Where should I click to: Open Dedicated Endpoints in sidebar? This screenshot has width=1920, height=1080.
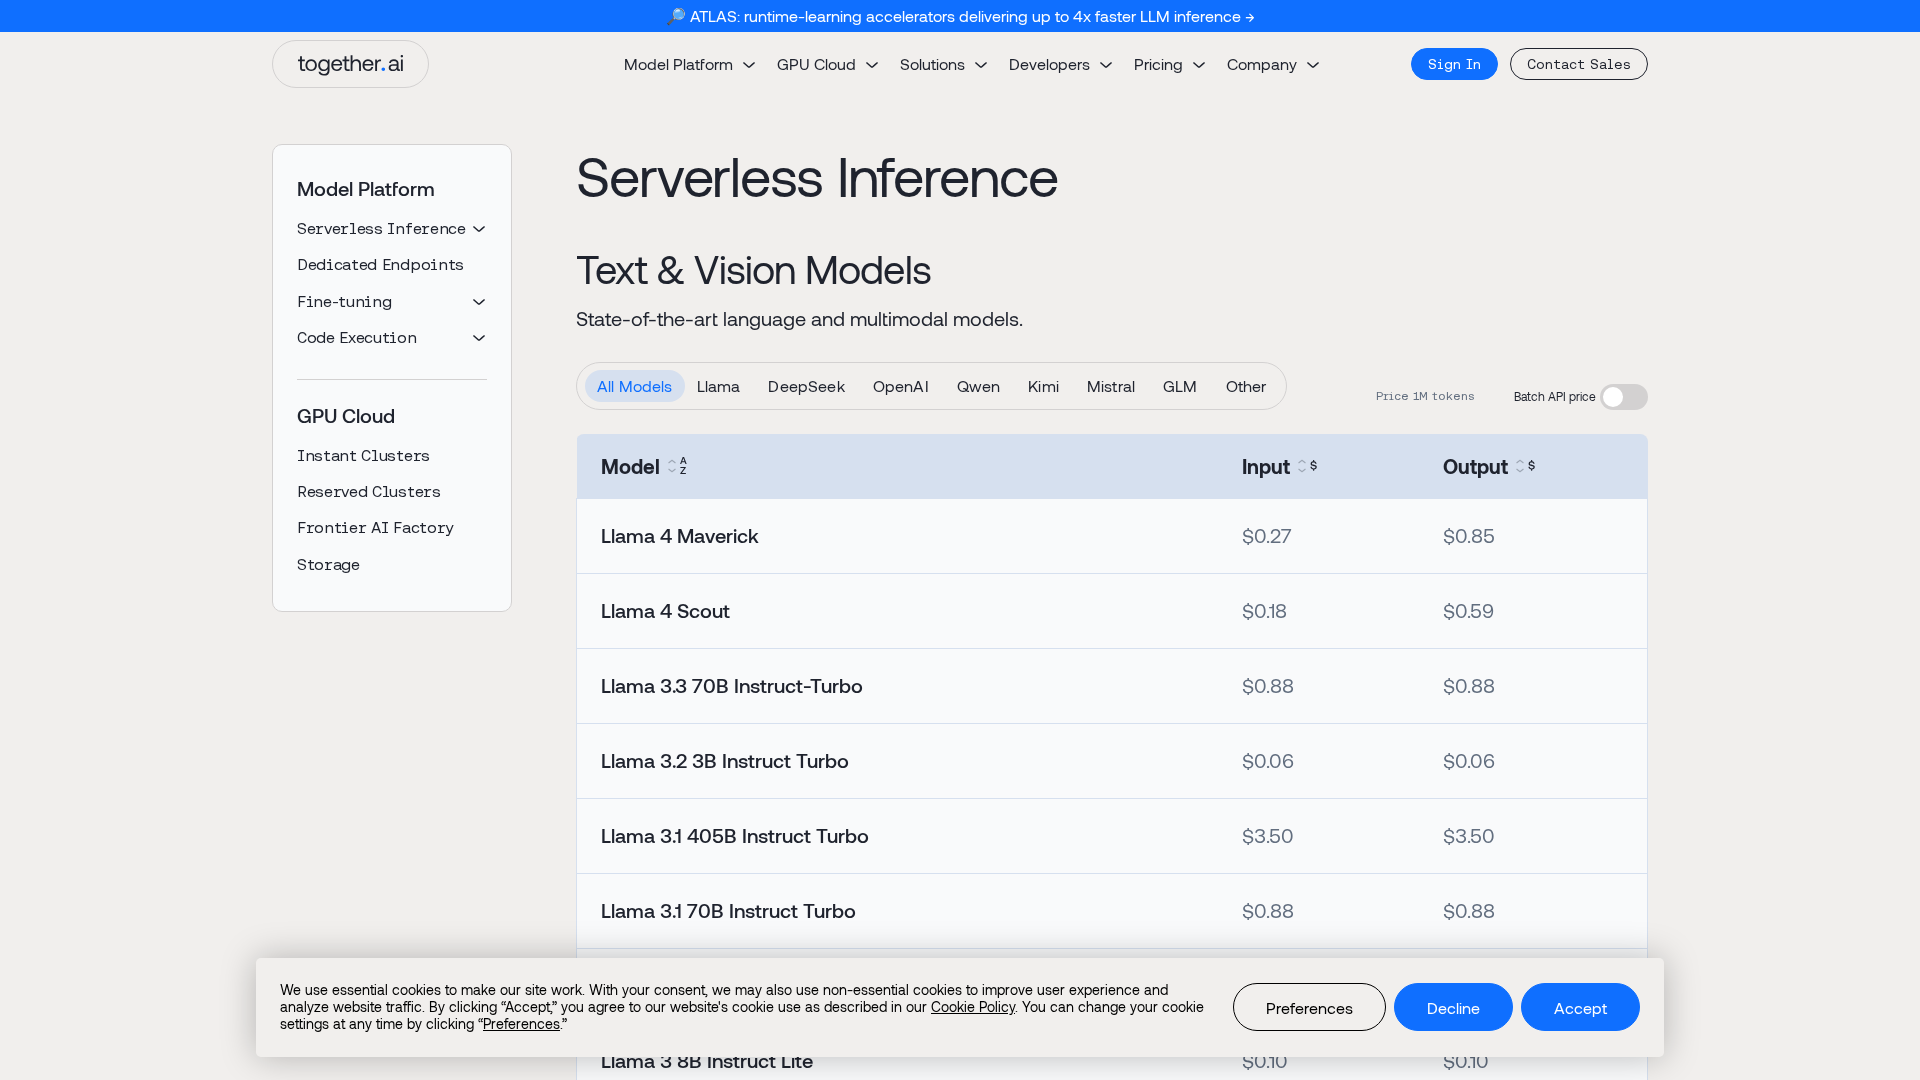[380, 265]
